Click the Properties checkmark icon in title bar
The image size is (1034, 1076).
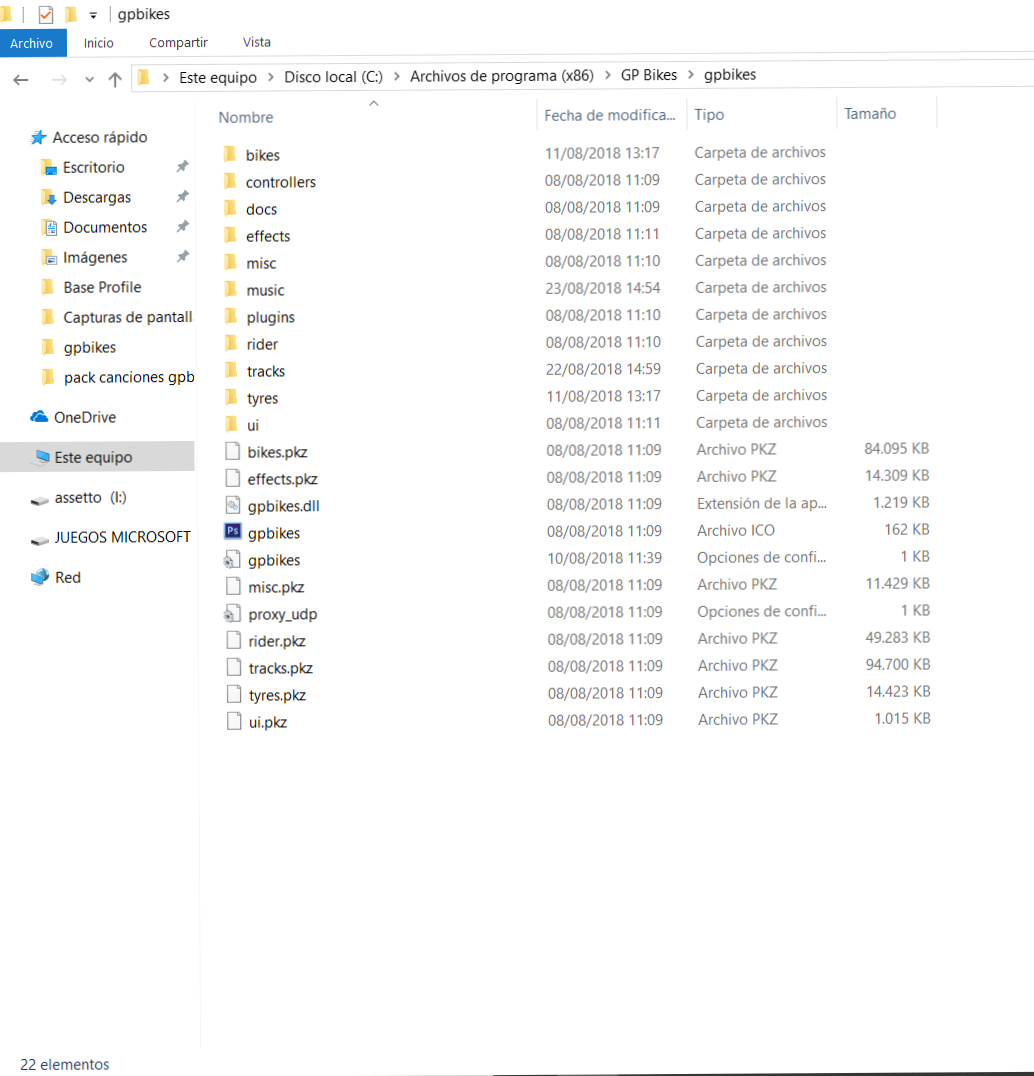(45, 14)
